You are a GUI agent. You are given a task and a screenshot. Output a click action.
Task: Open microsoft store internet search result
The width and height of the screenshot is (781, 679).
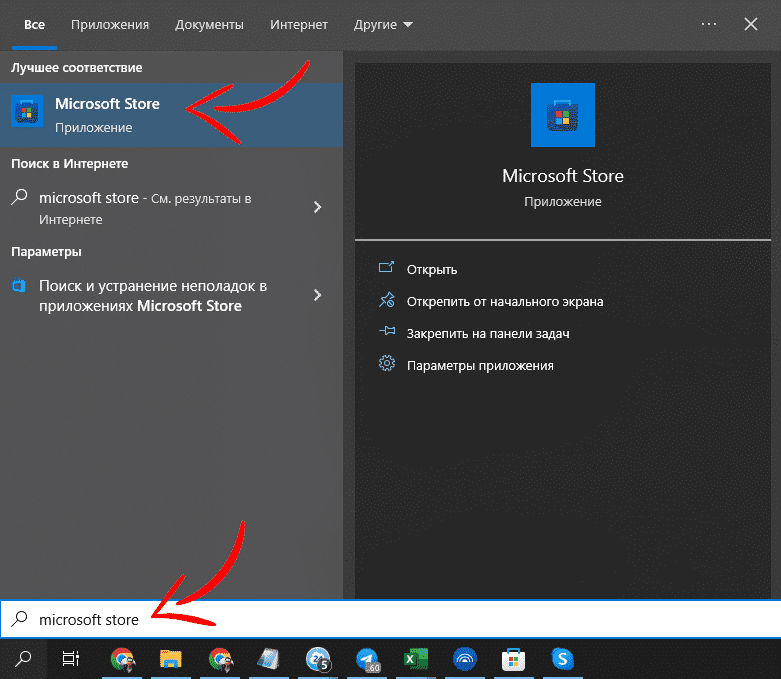171,208
